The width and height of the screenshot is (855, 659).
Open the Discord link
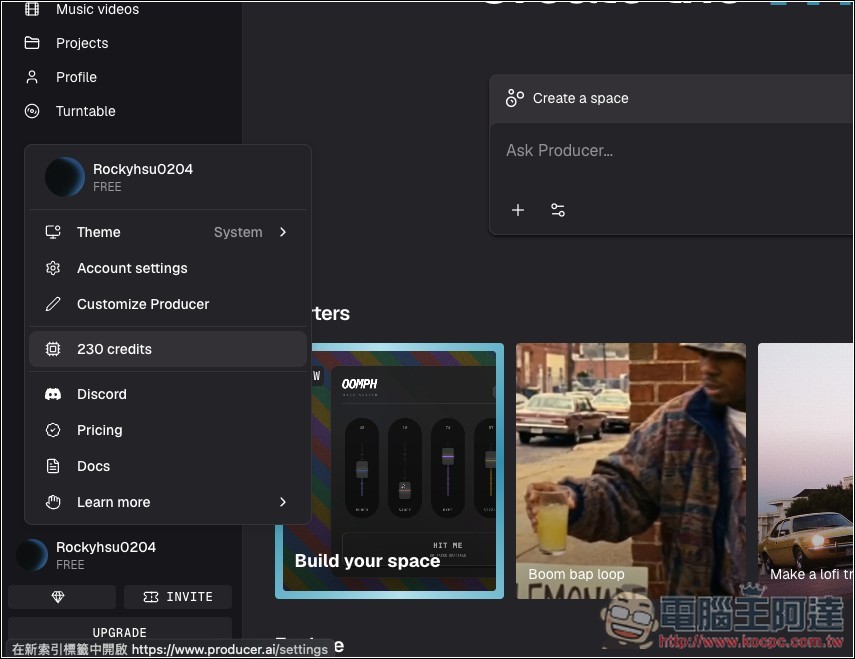(168, 394)
